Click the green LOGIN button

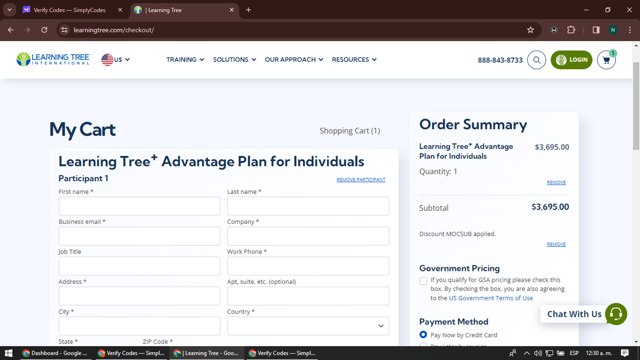(x=571, y=60)
